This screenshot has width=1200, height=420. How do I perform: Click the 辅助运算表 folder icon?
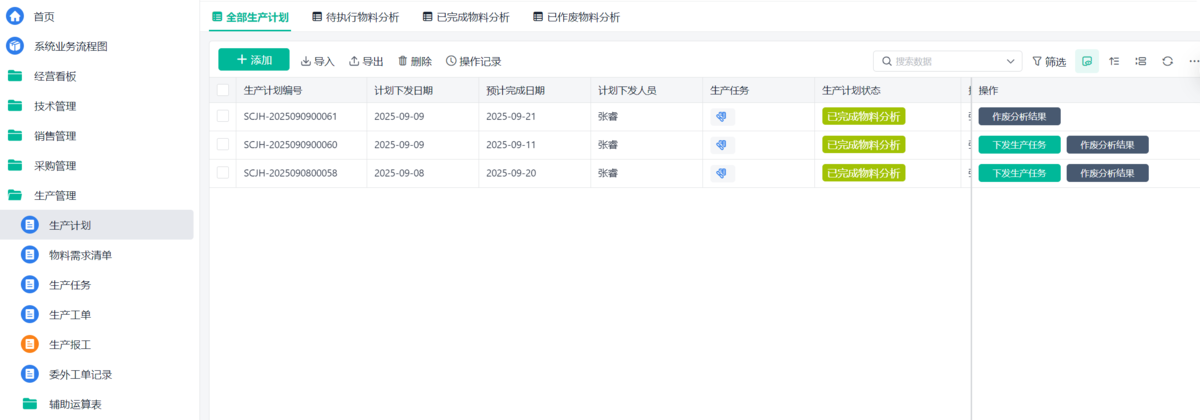click(x=30, y=405)
